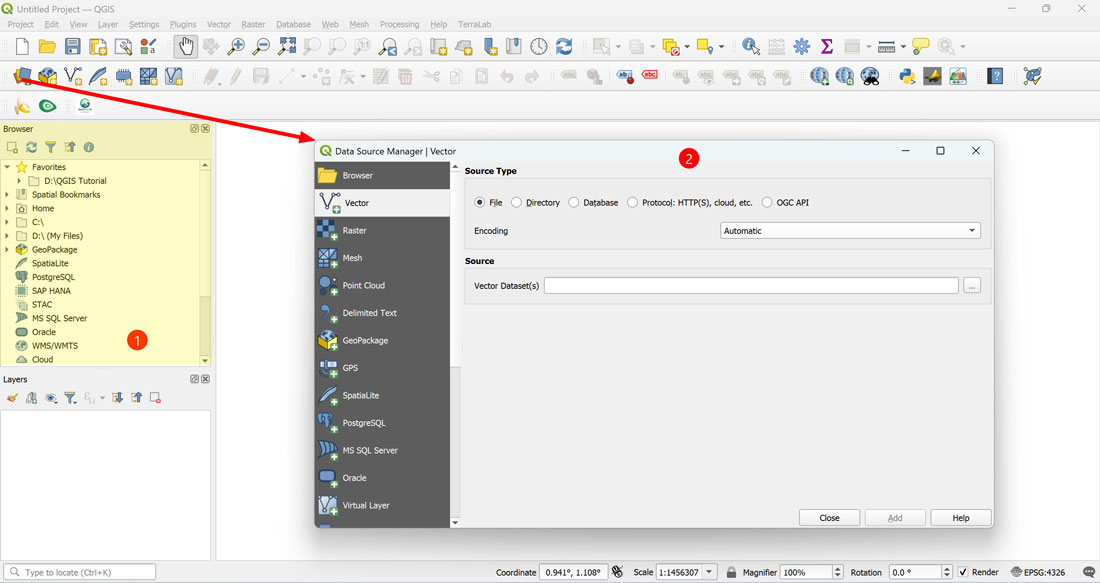Open the Measure tool dropdown arrow
This screenshot has height=583, width=1100.
point(903,47)
